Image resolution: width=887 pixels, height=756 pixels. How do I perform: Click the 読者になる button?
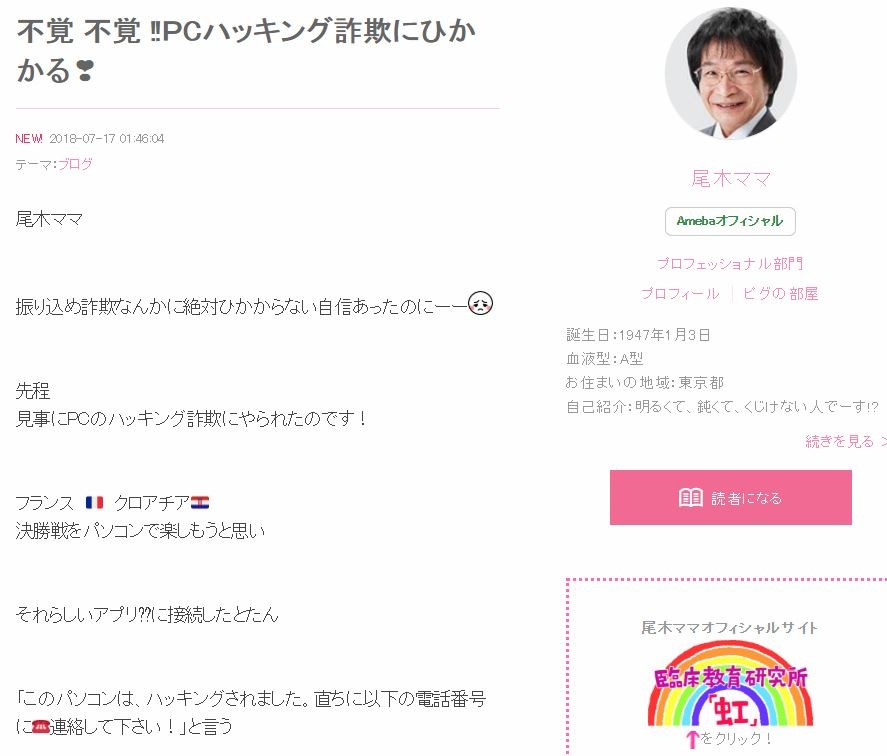point(730,497)
